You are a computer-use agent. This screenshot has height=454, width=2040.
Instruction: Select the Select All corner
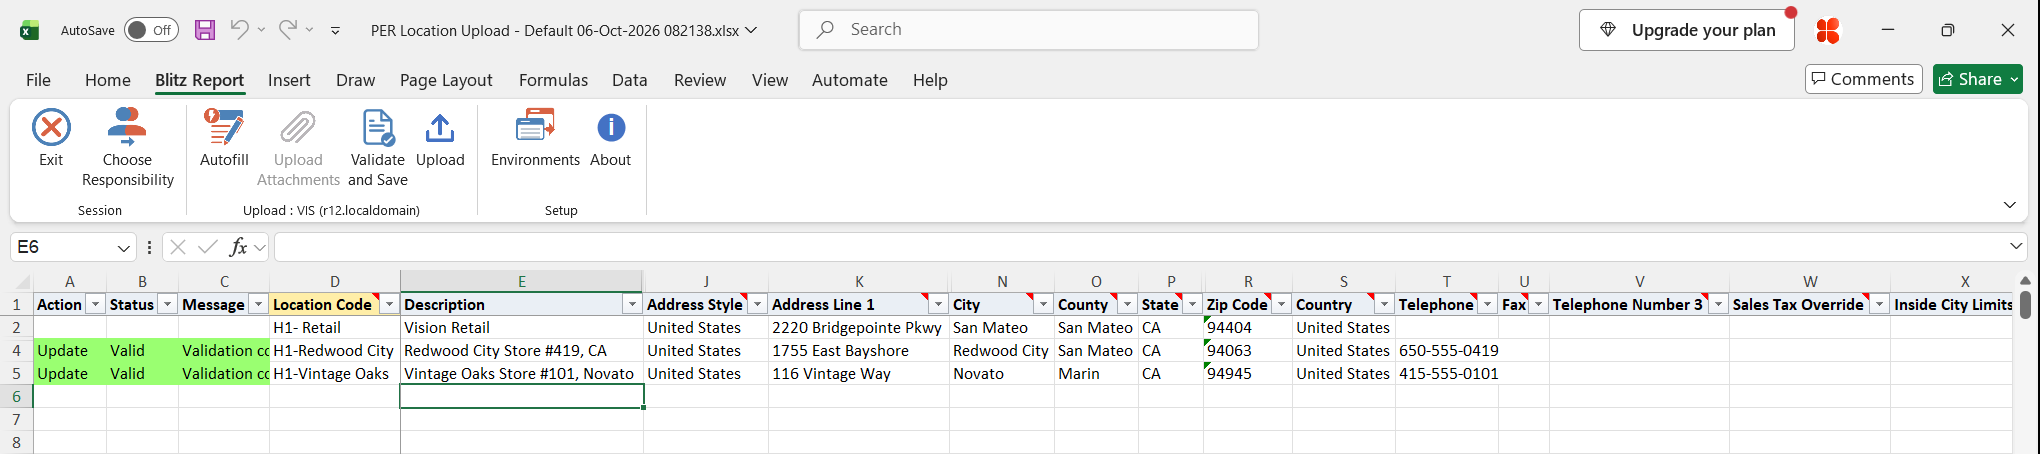pyautogui.click(x=16, y=282)
